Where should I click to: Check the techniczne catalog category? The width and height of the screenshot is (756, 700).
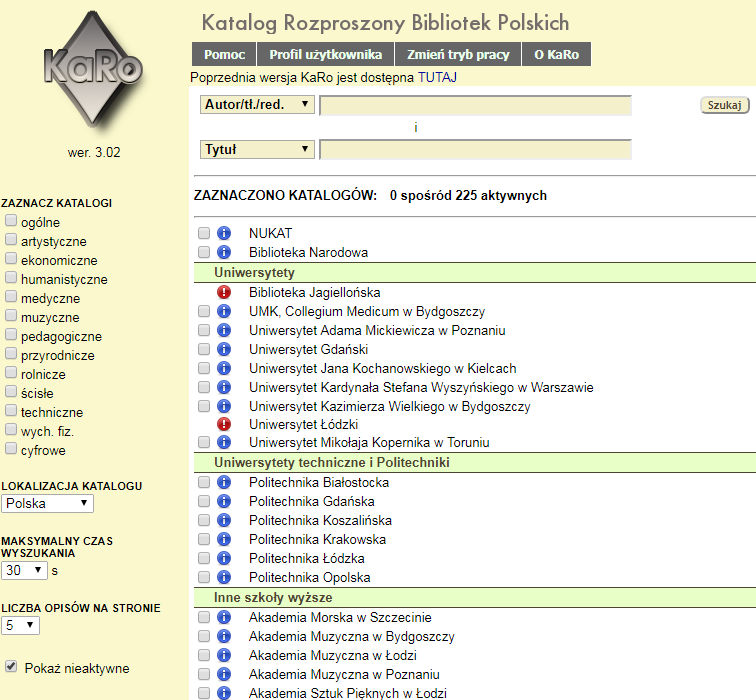pos(11,410)
